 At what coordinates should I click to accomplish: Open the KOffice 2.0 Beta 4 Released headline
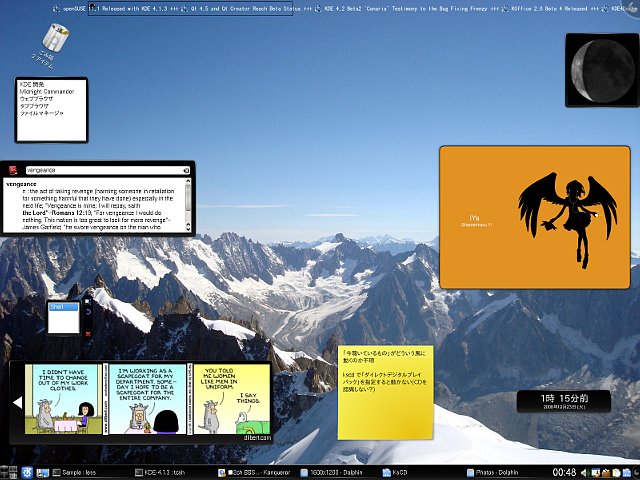pyautogui.click(x=549, y=9)
